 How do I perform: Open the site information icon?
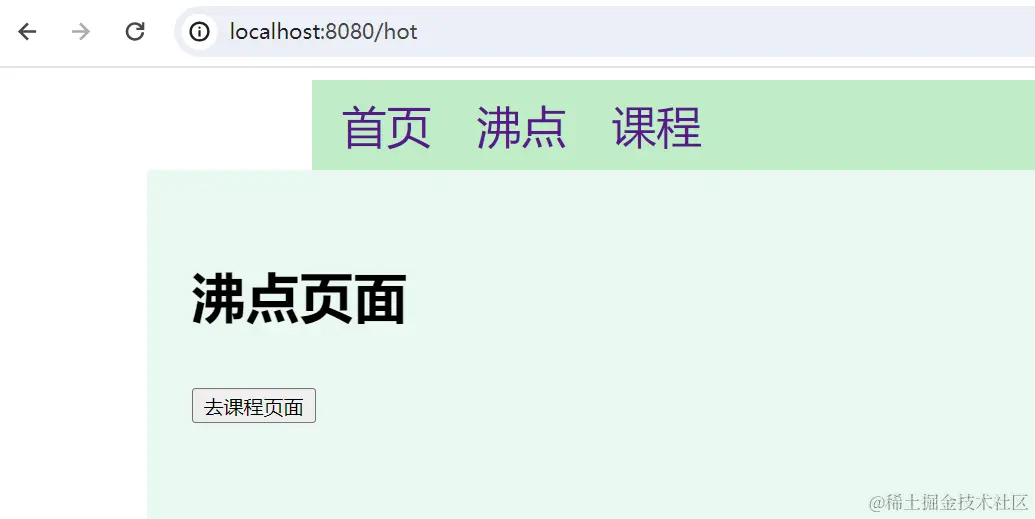[199, 32]
